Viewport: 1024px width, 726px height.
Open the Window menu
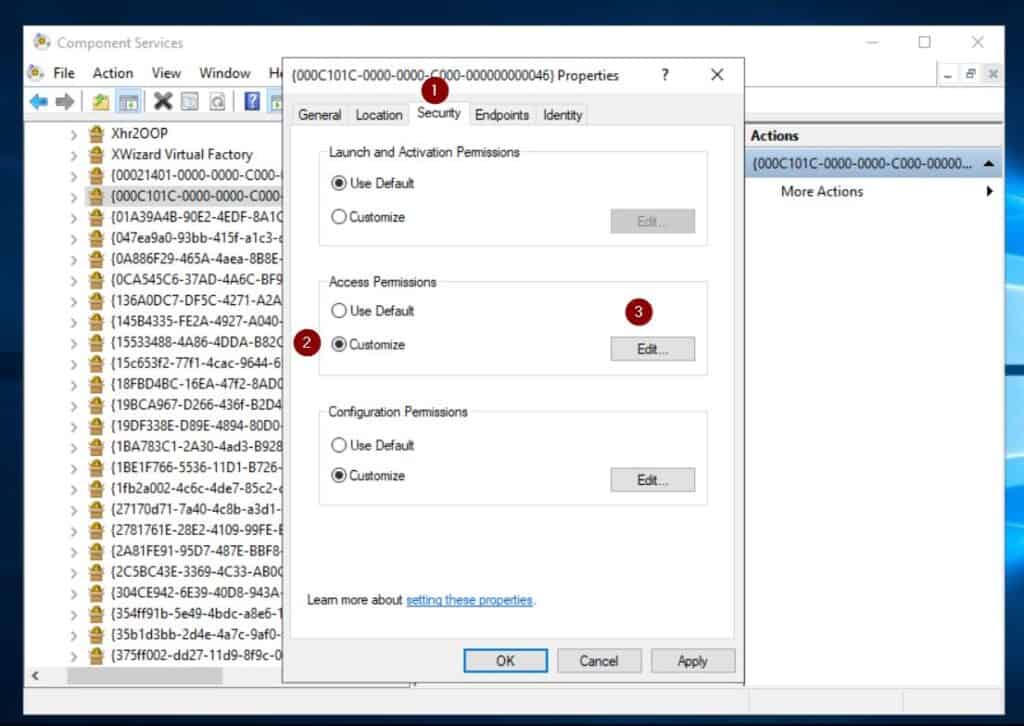pos(225,73)
